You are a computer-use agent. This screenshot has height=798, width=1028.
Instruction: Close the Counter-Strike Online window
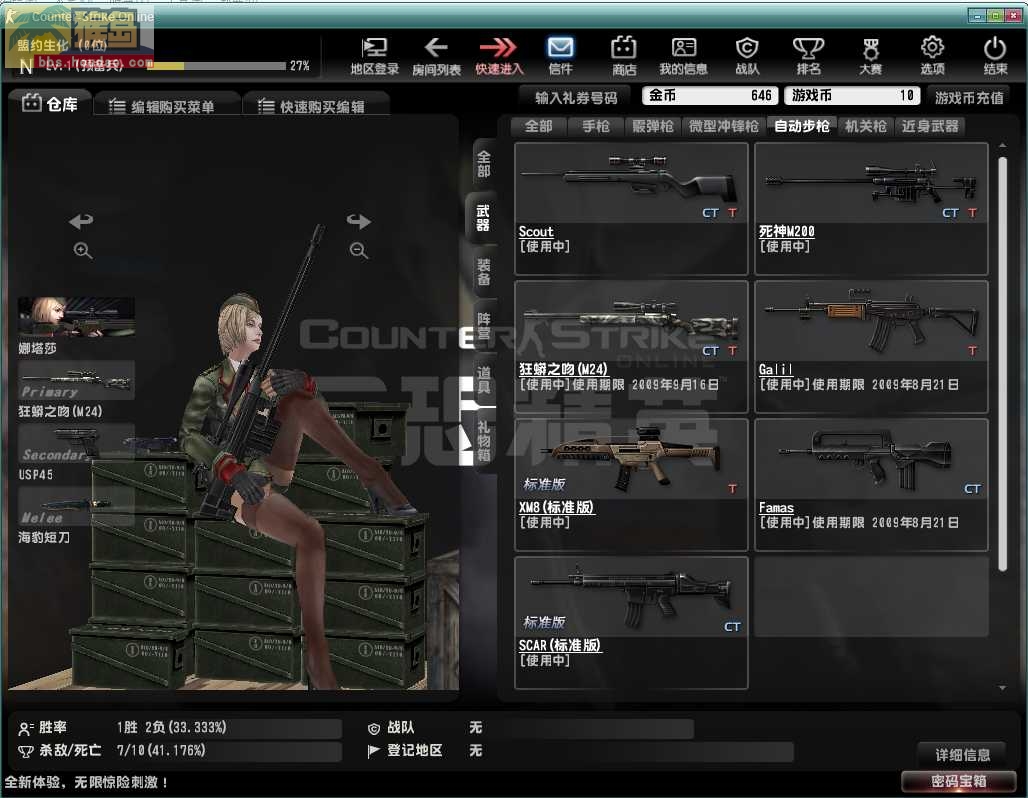click(1013, 16)
